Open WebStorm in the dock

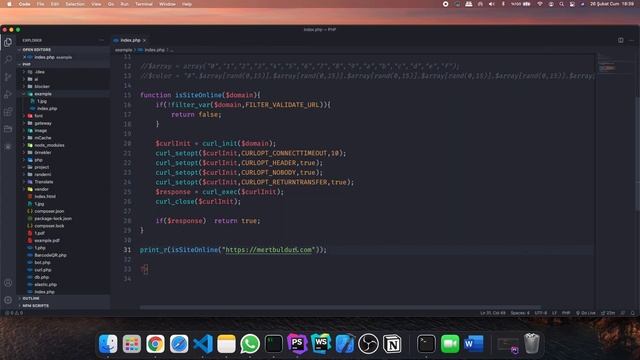321,344
